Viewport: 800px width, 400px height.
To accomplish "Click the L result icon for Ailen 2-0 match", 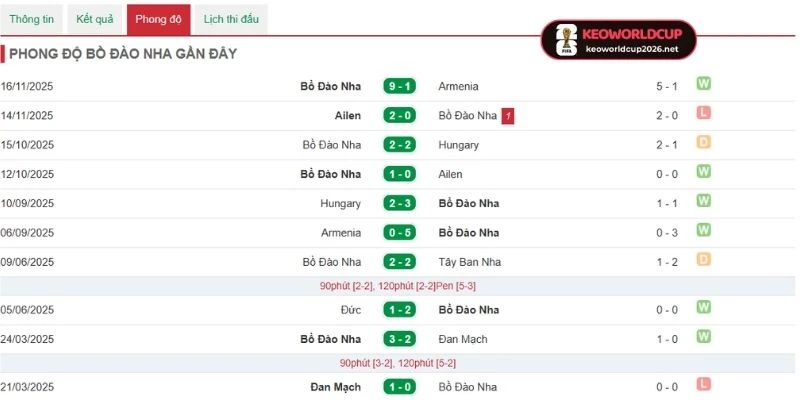I will click(703, 114).
